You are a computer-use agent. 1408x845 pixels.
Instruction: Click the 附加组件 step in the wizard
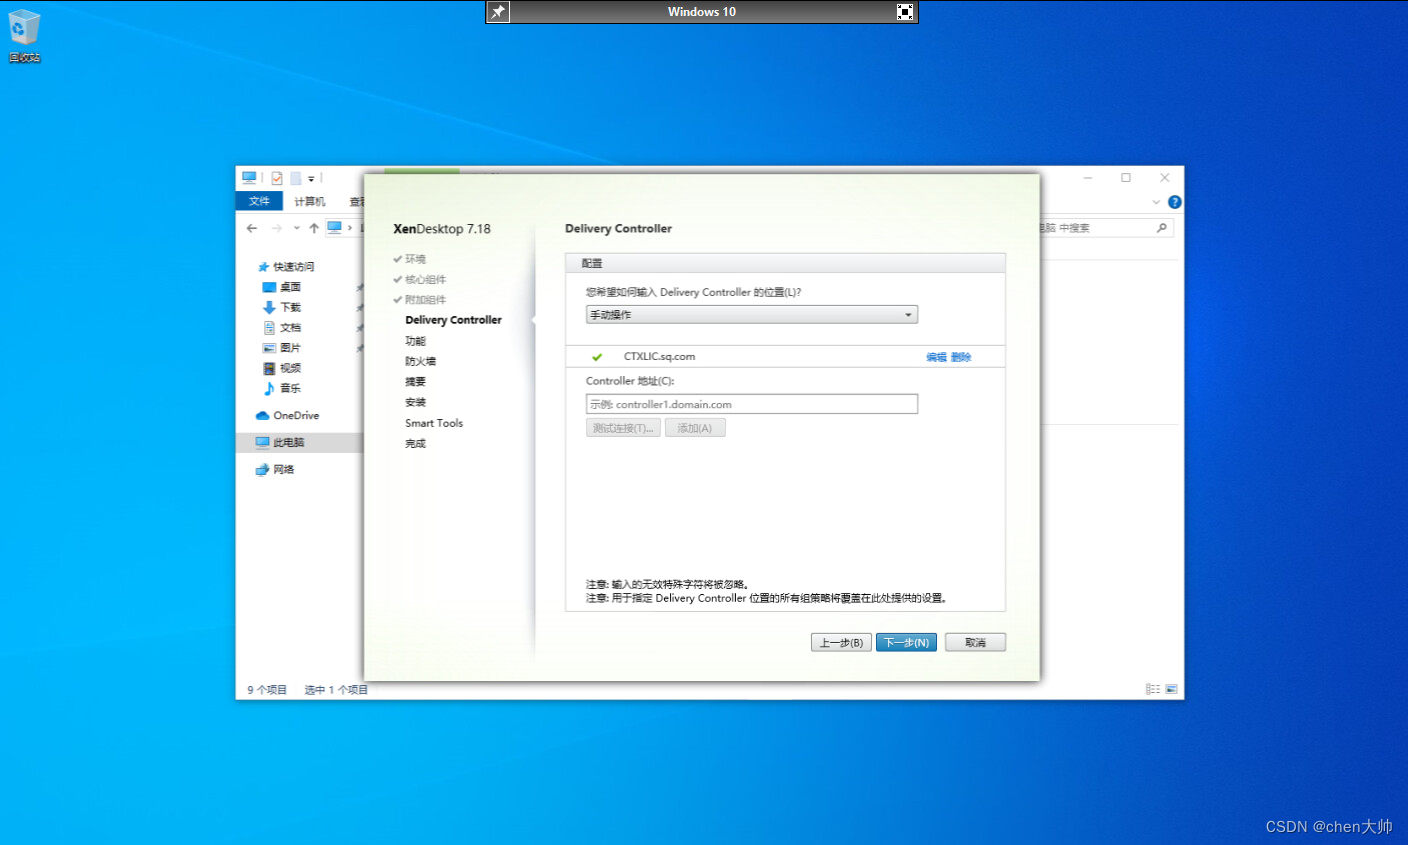425,300
